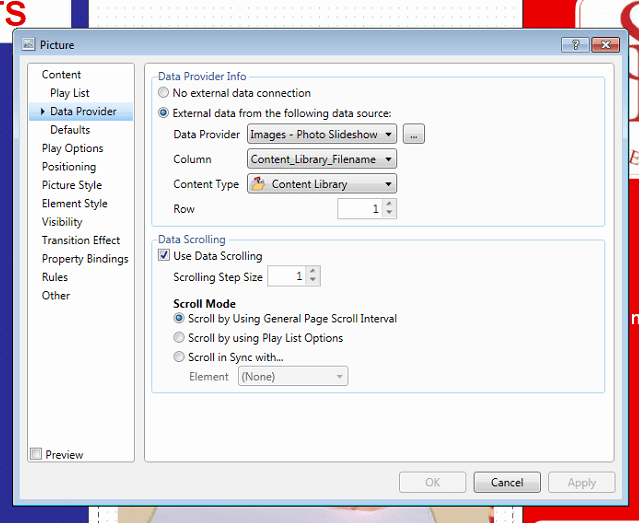The width and height of the screenshot is (639, 523).
Task: Choose Scroll in Sync with option
Action: tap(179, 357)
